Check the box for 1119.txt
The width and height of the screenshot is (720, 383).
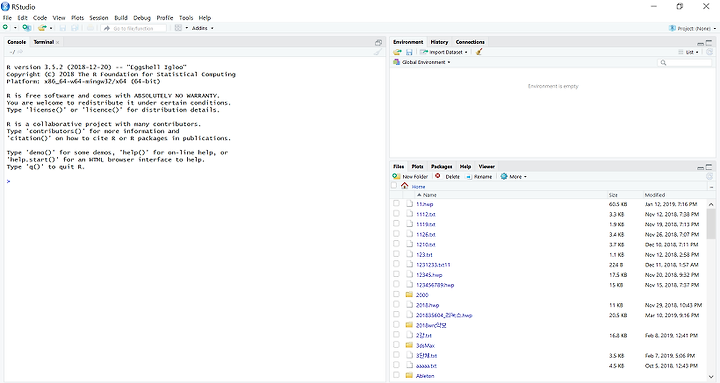(x=396, y=223)
